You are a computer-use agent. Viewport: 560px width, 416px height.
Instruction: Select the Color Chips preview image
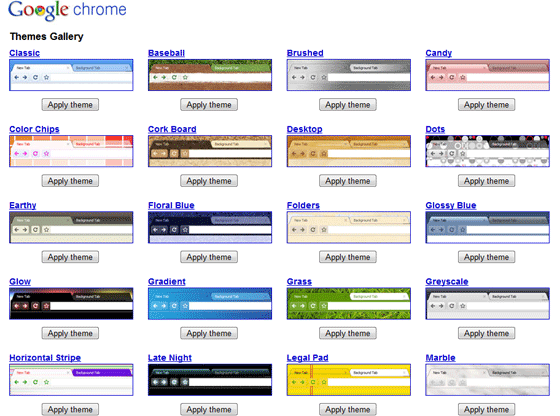pos(71,151)
